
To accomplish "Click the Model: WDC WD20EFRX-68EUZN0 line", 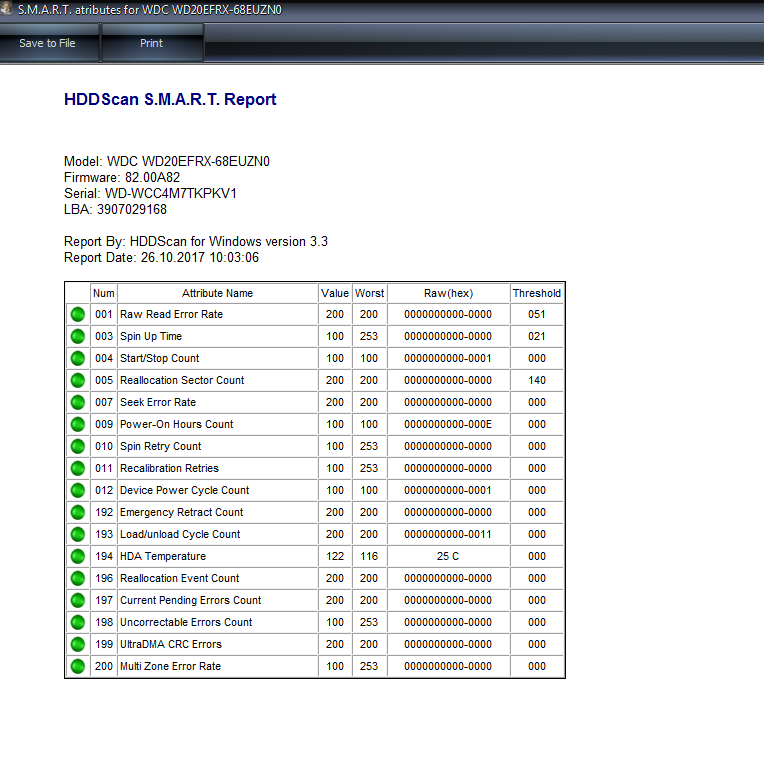I will coord(167,162).
